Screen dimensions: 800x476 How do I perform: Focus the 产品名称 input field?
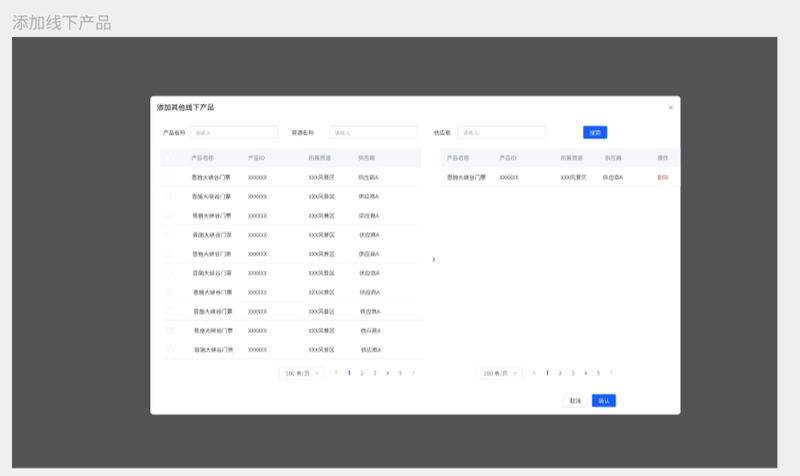click(x=234, y=133)
